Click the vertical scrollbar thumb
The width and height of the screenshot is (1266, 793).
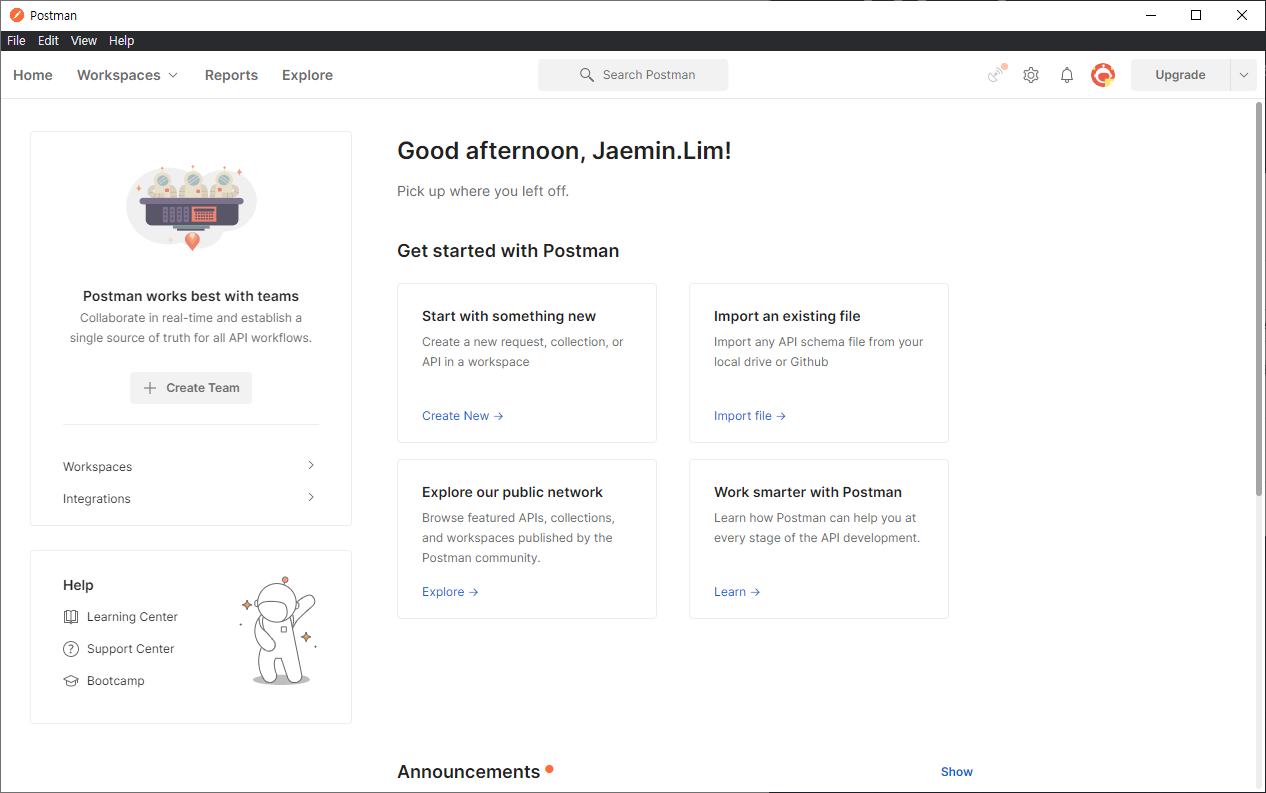1259,297
